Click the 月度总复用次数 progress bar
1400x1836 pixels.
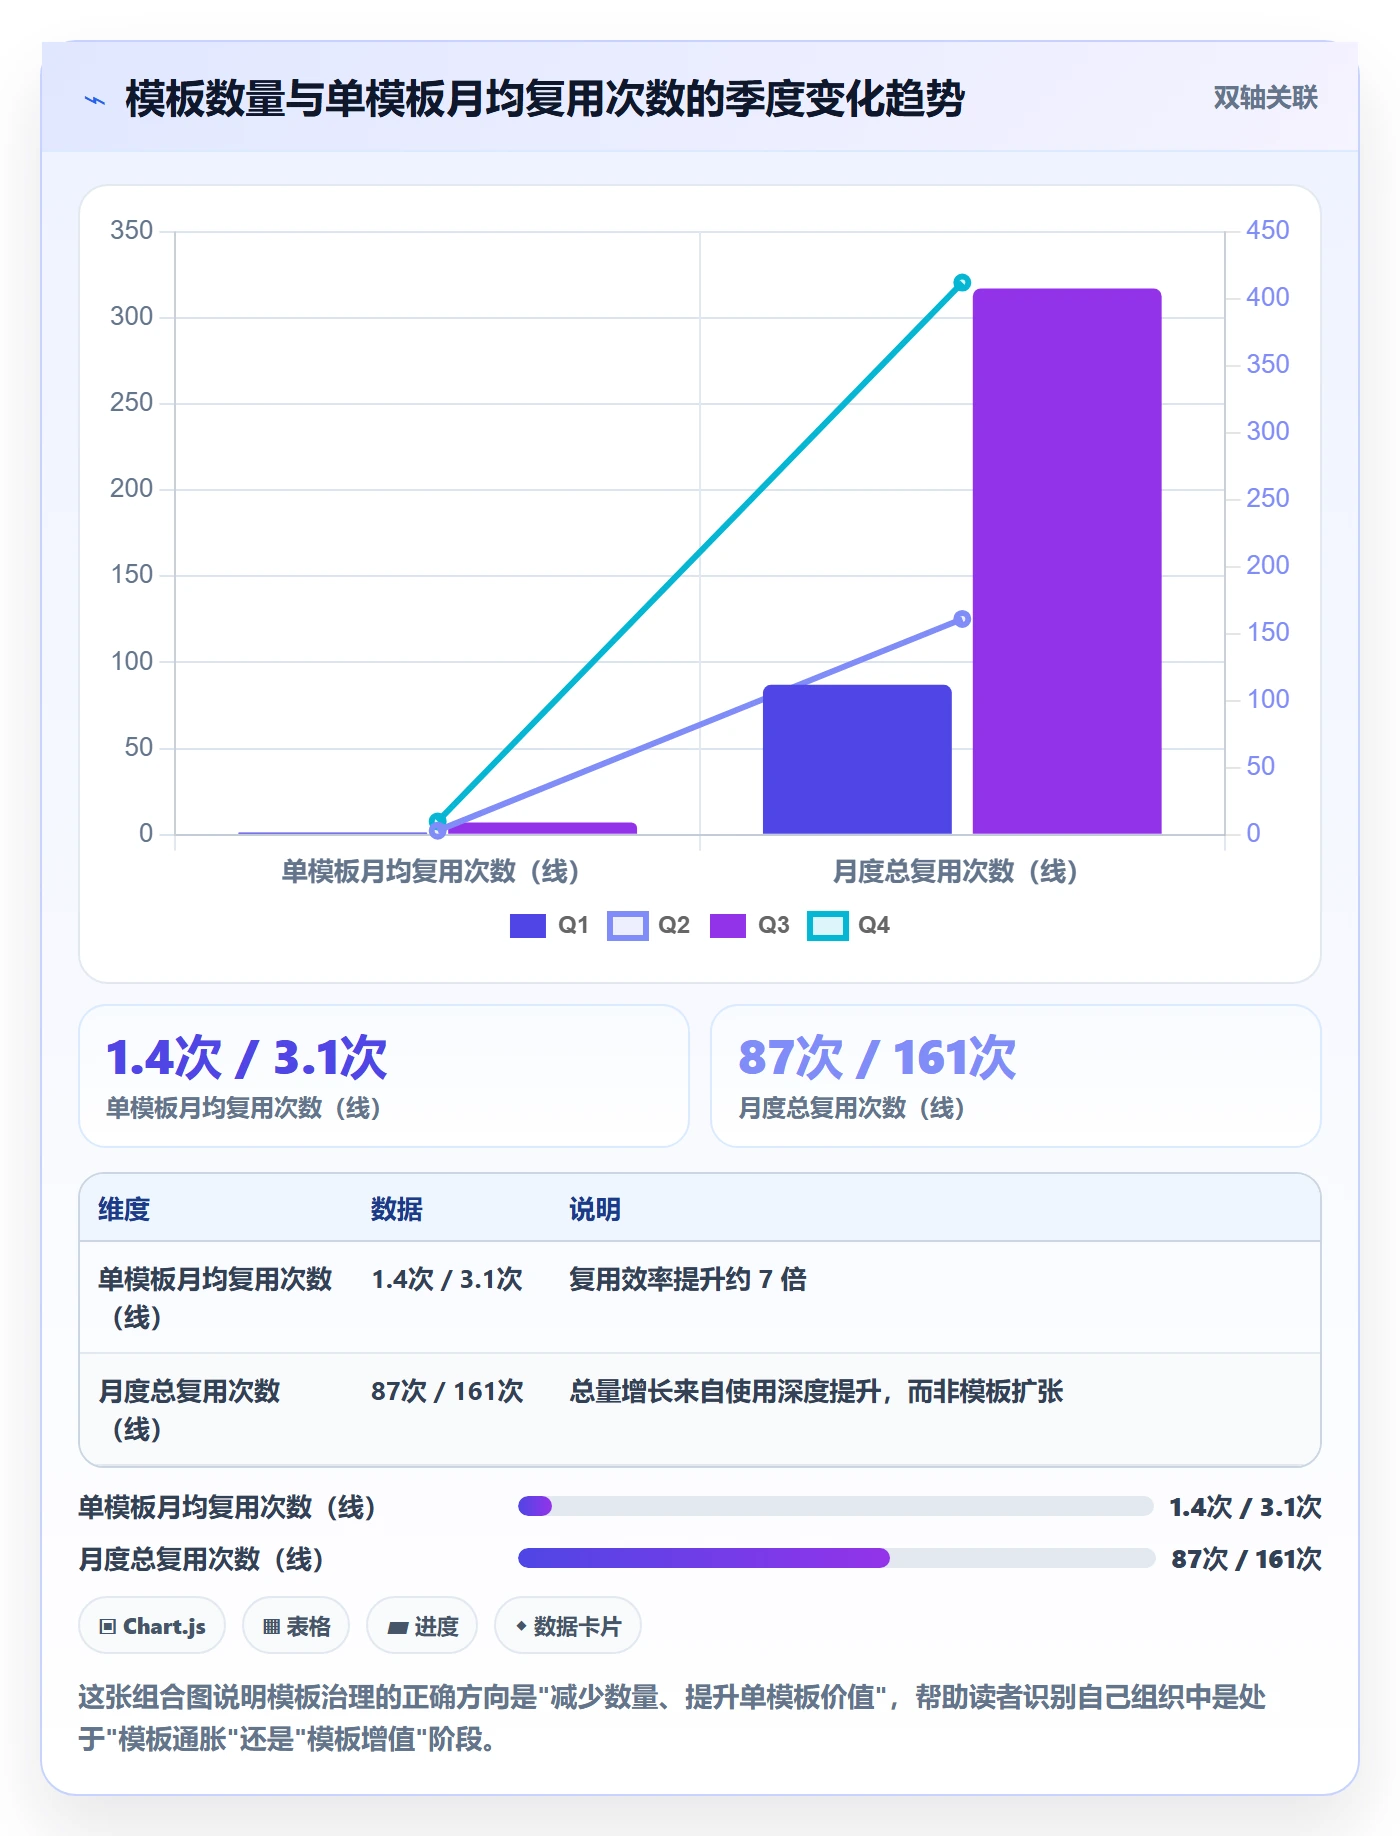point(836,1558)
